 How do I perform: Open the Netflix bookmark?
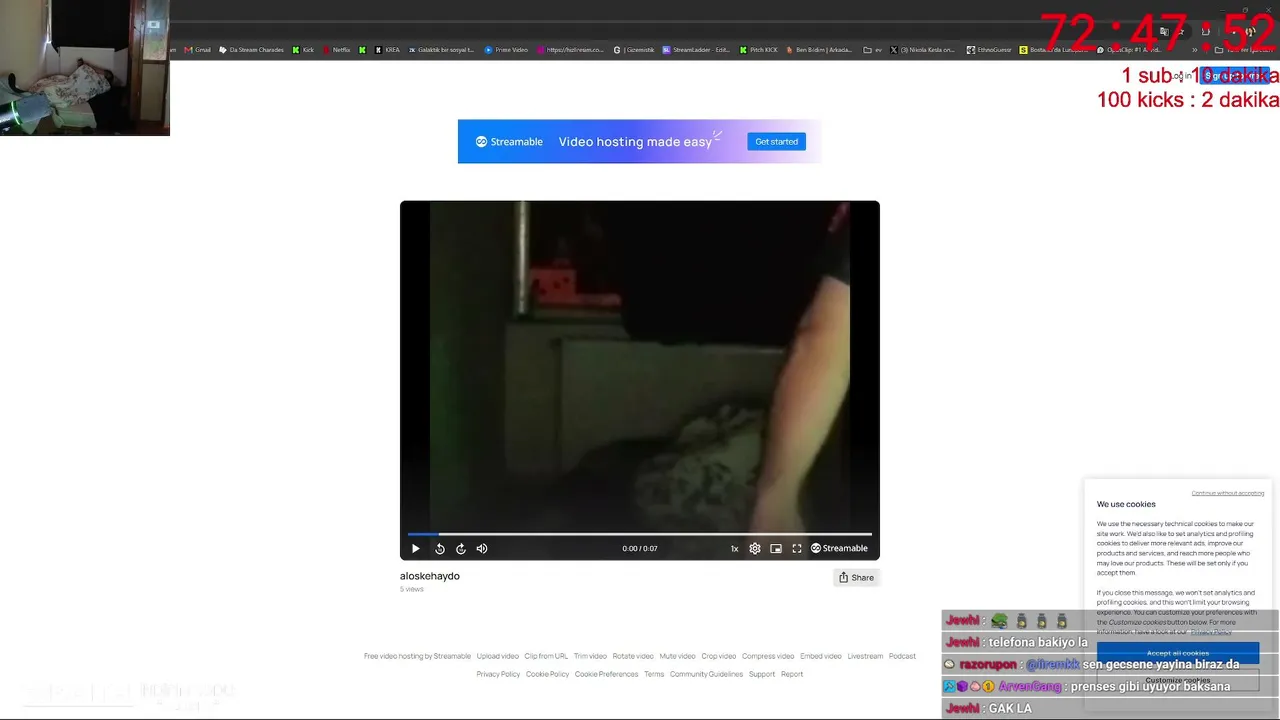pyautogui.click(x=337, y=50)
